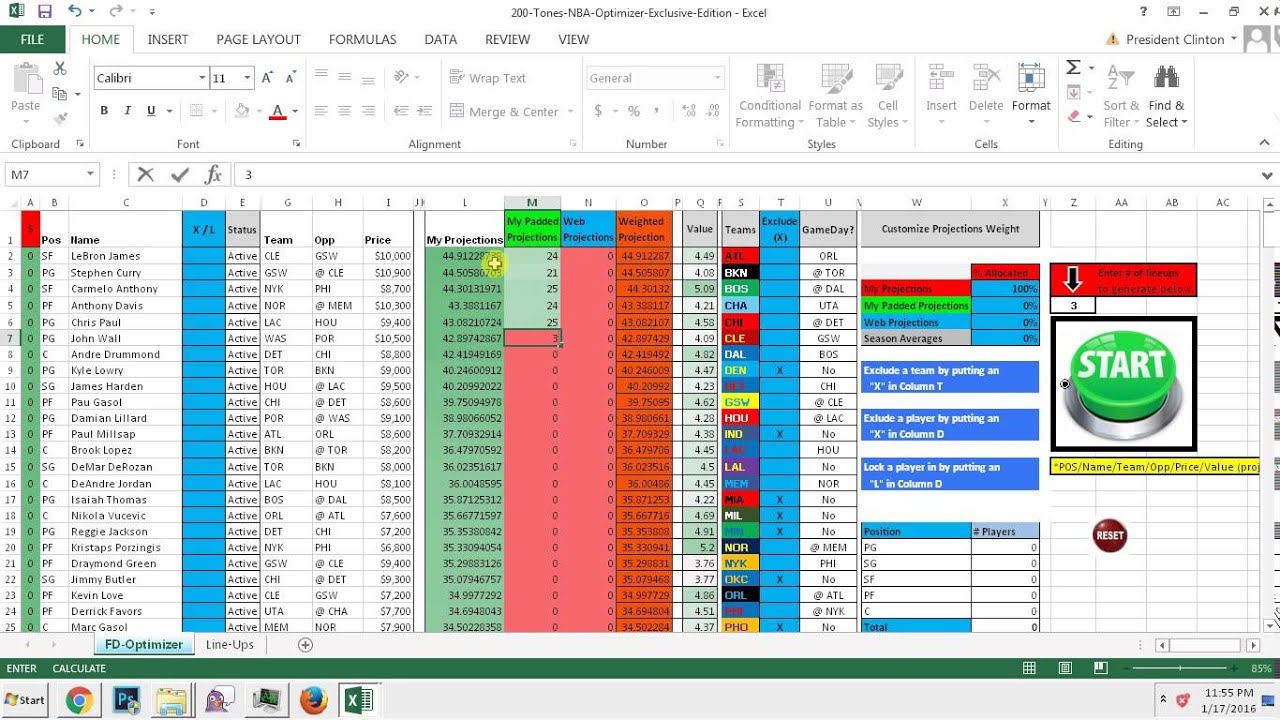Click the number of lineups cell showing 3
This screenshot has width=1280, height=720.
1073,306
